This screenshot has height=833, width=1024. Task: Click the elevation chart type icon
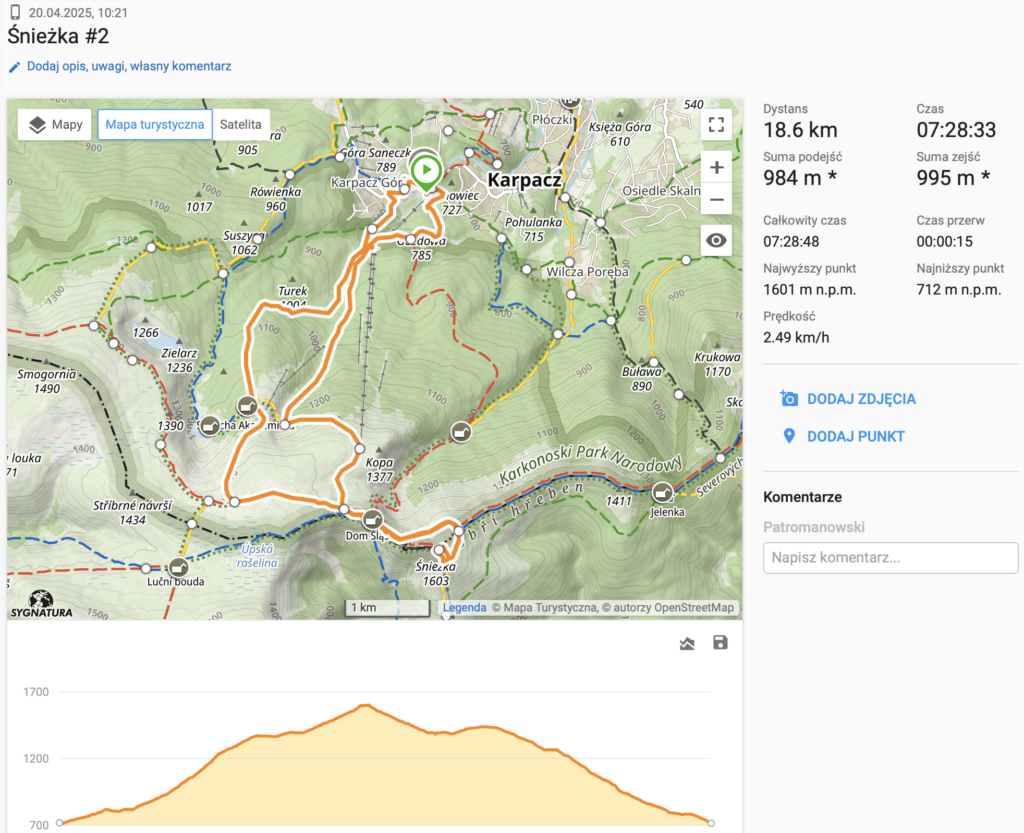pyautogui.click(x=687, y=643)
